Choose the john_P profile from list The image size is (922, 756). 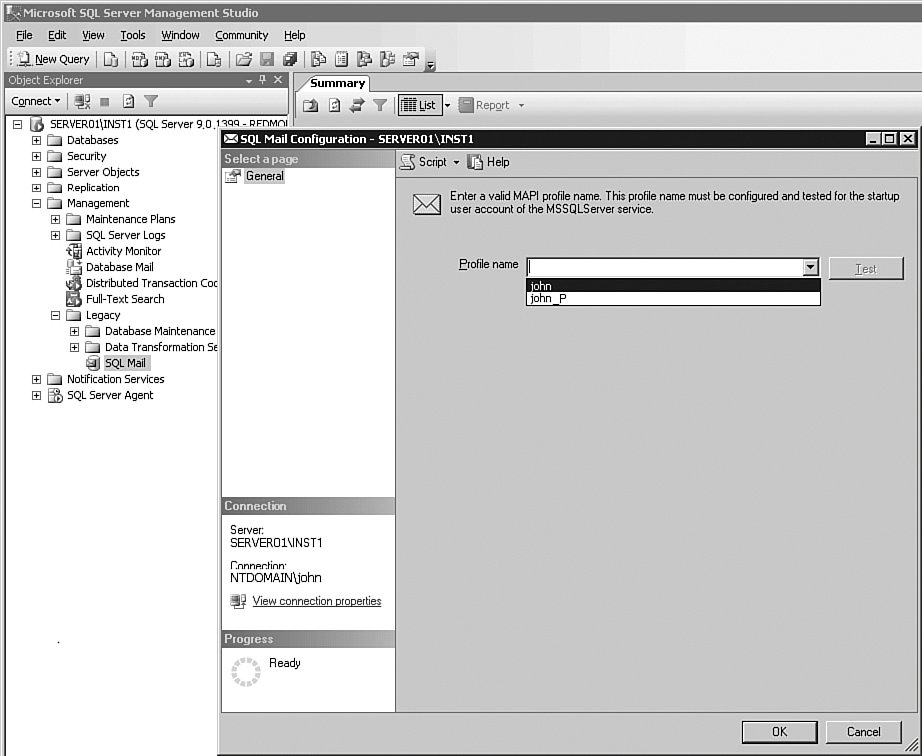pos(673,299)
